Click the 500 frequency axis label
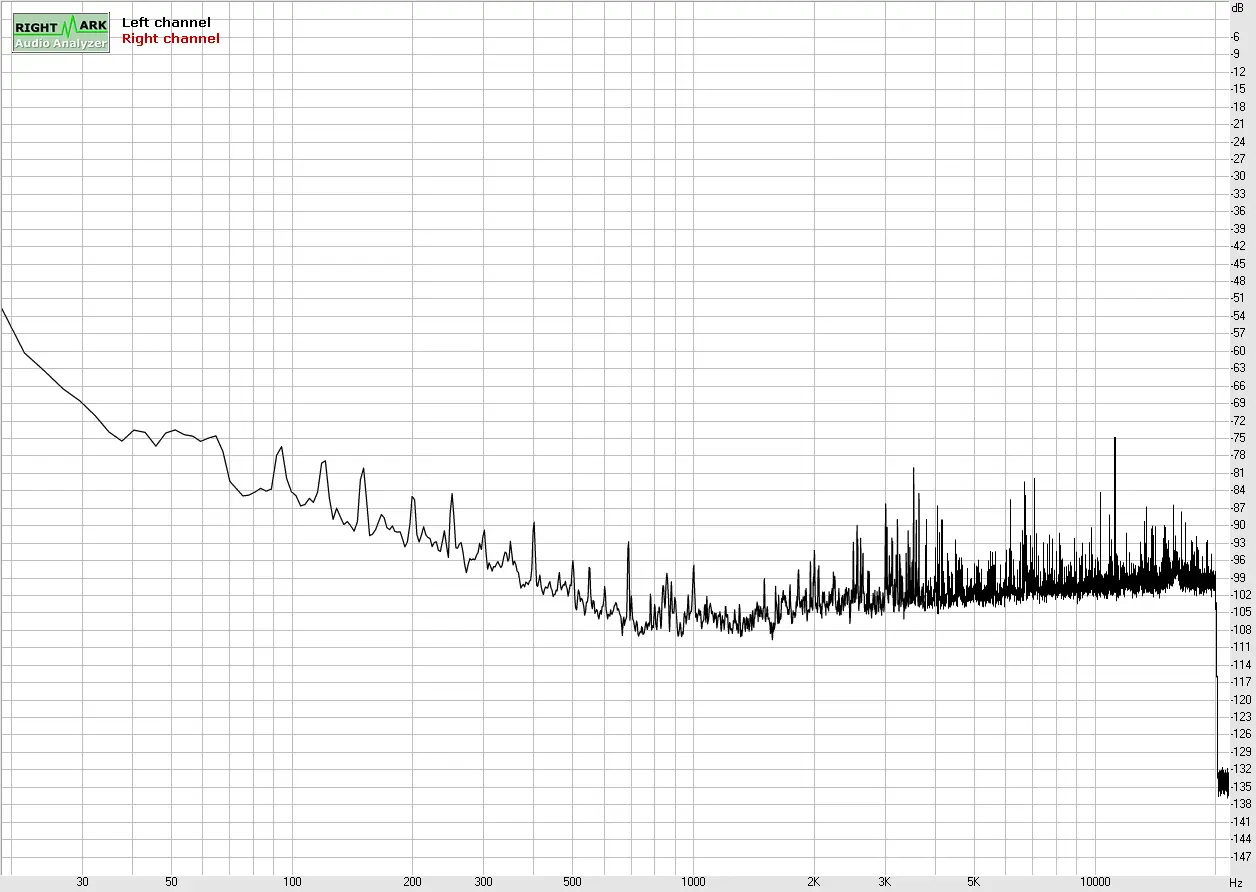The height and width of the screenshot is (892, 1256). pos(572,882)
